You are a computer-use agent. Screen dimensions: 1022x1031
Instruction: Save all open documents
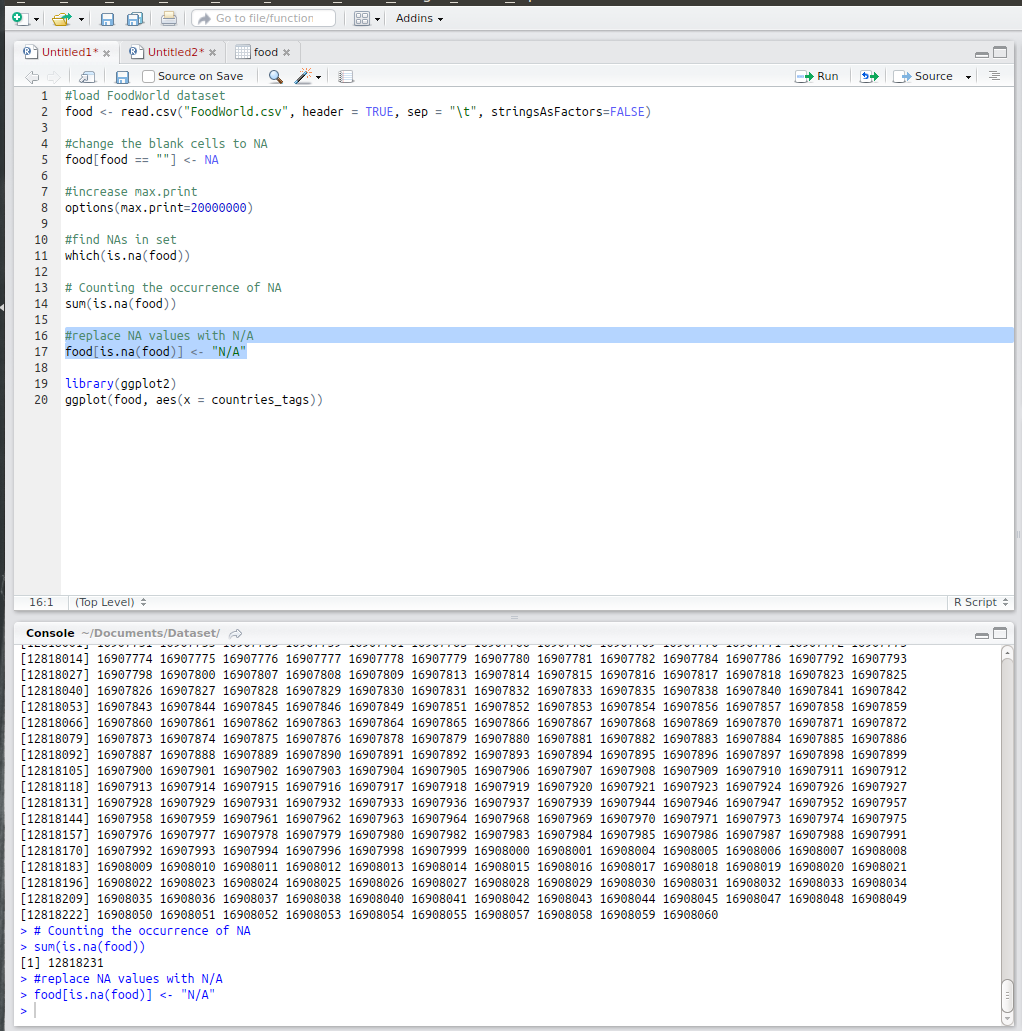(x=135, y=19)
